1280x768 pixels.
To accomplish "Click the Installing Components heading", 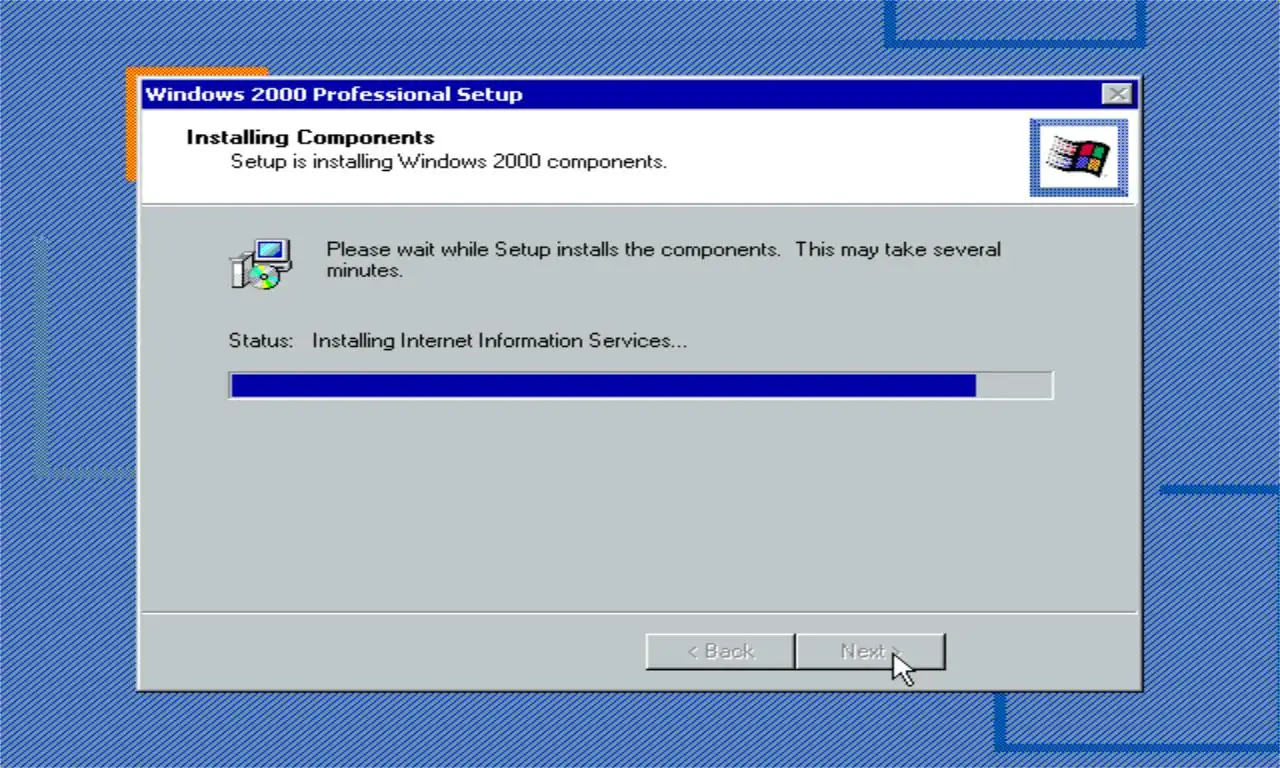I will 310,137.
